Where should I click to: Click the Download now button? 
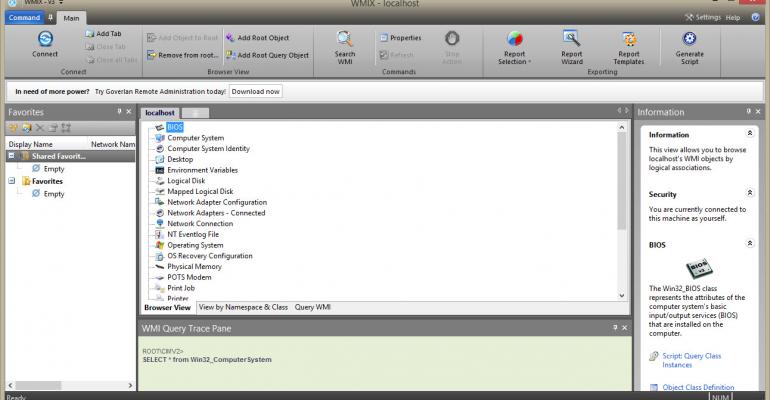255,91
